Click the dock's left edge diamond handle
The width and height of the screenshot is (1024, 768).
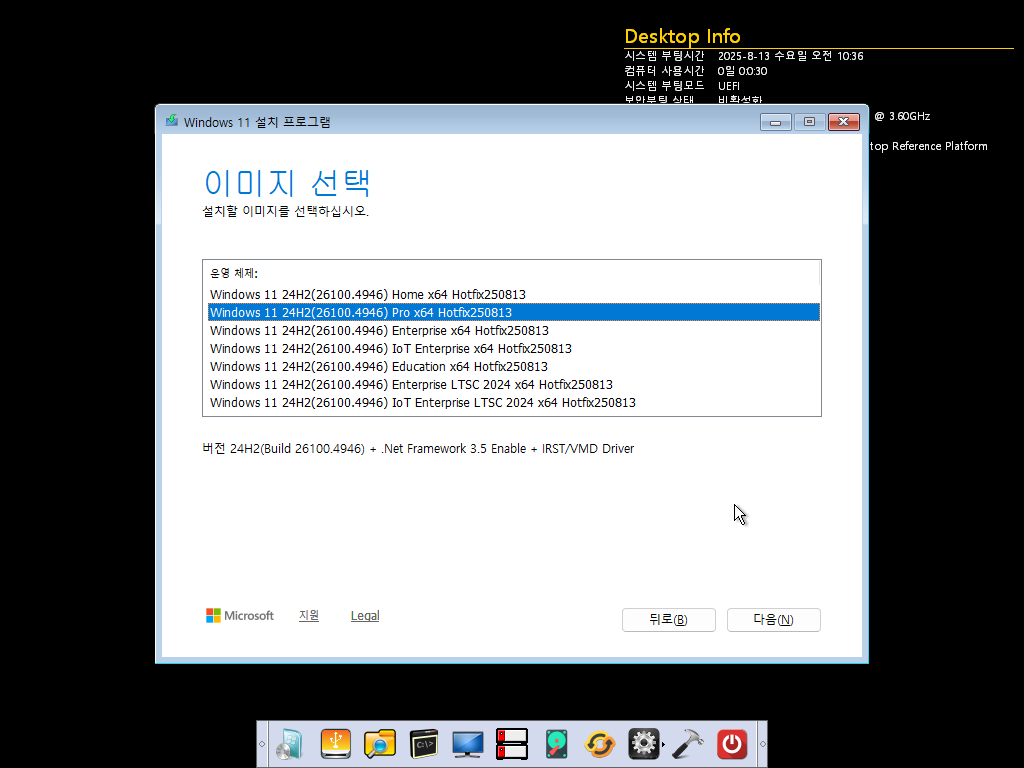(x=262, y=744)
